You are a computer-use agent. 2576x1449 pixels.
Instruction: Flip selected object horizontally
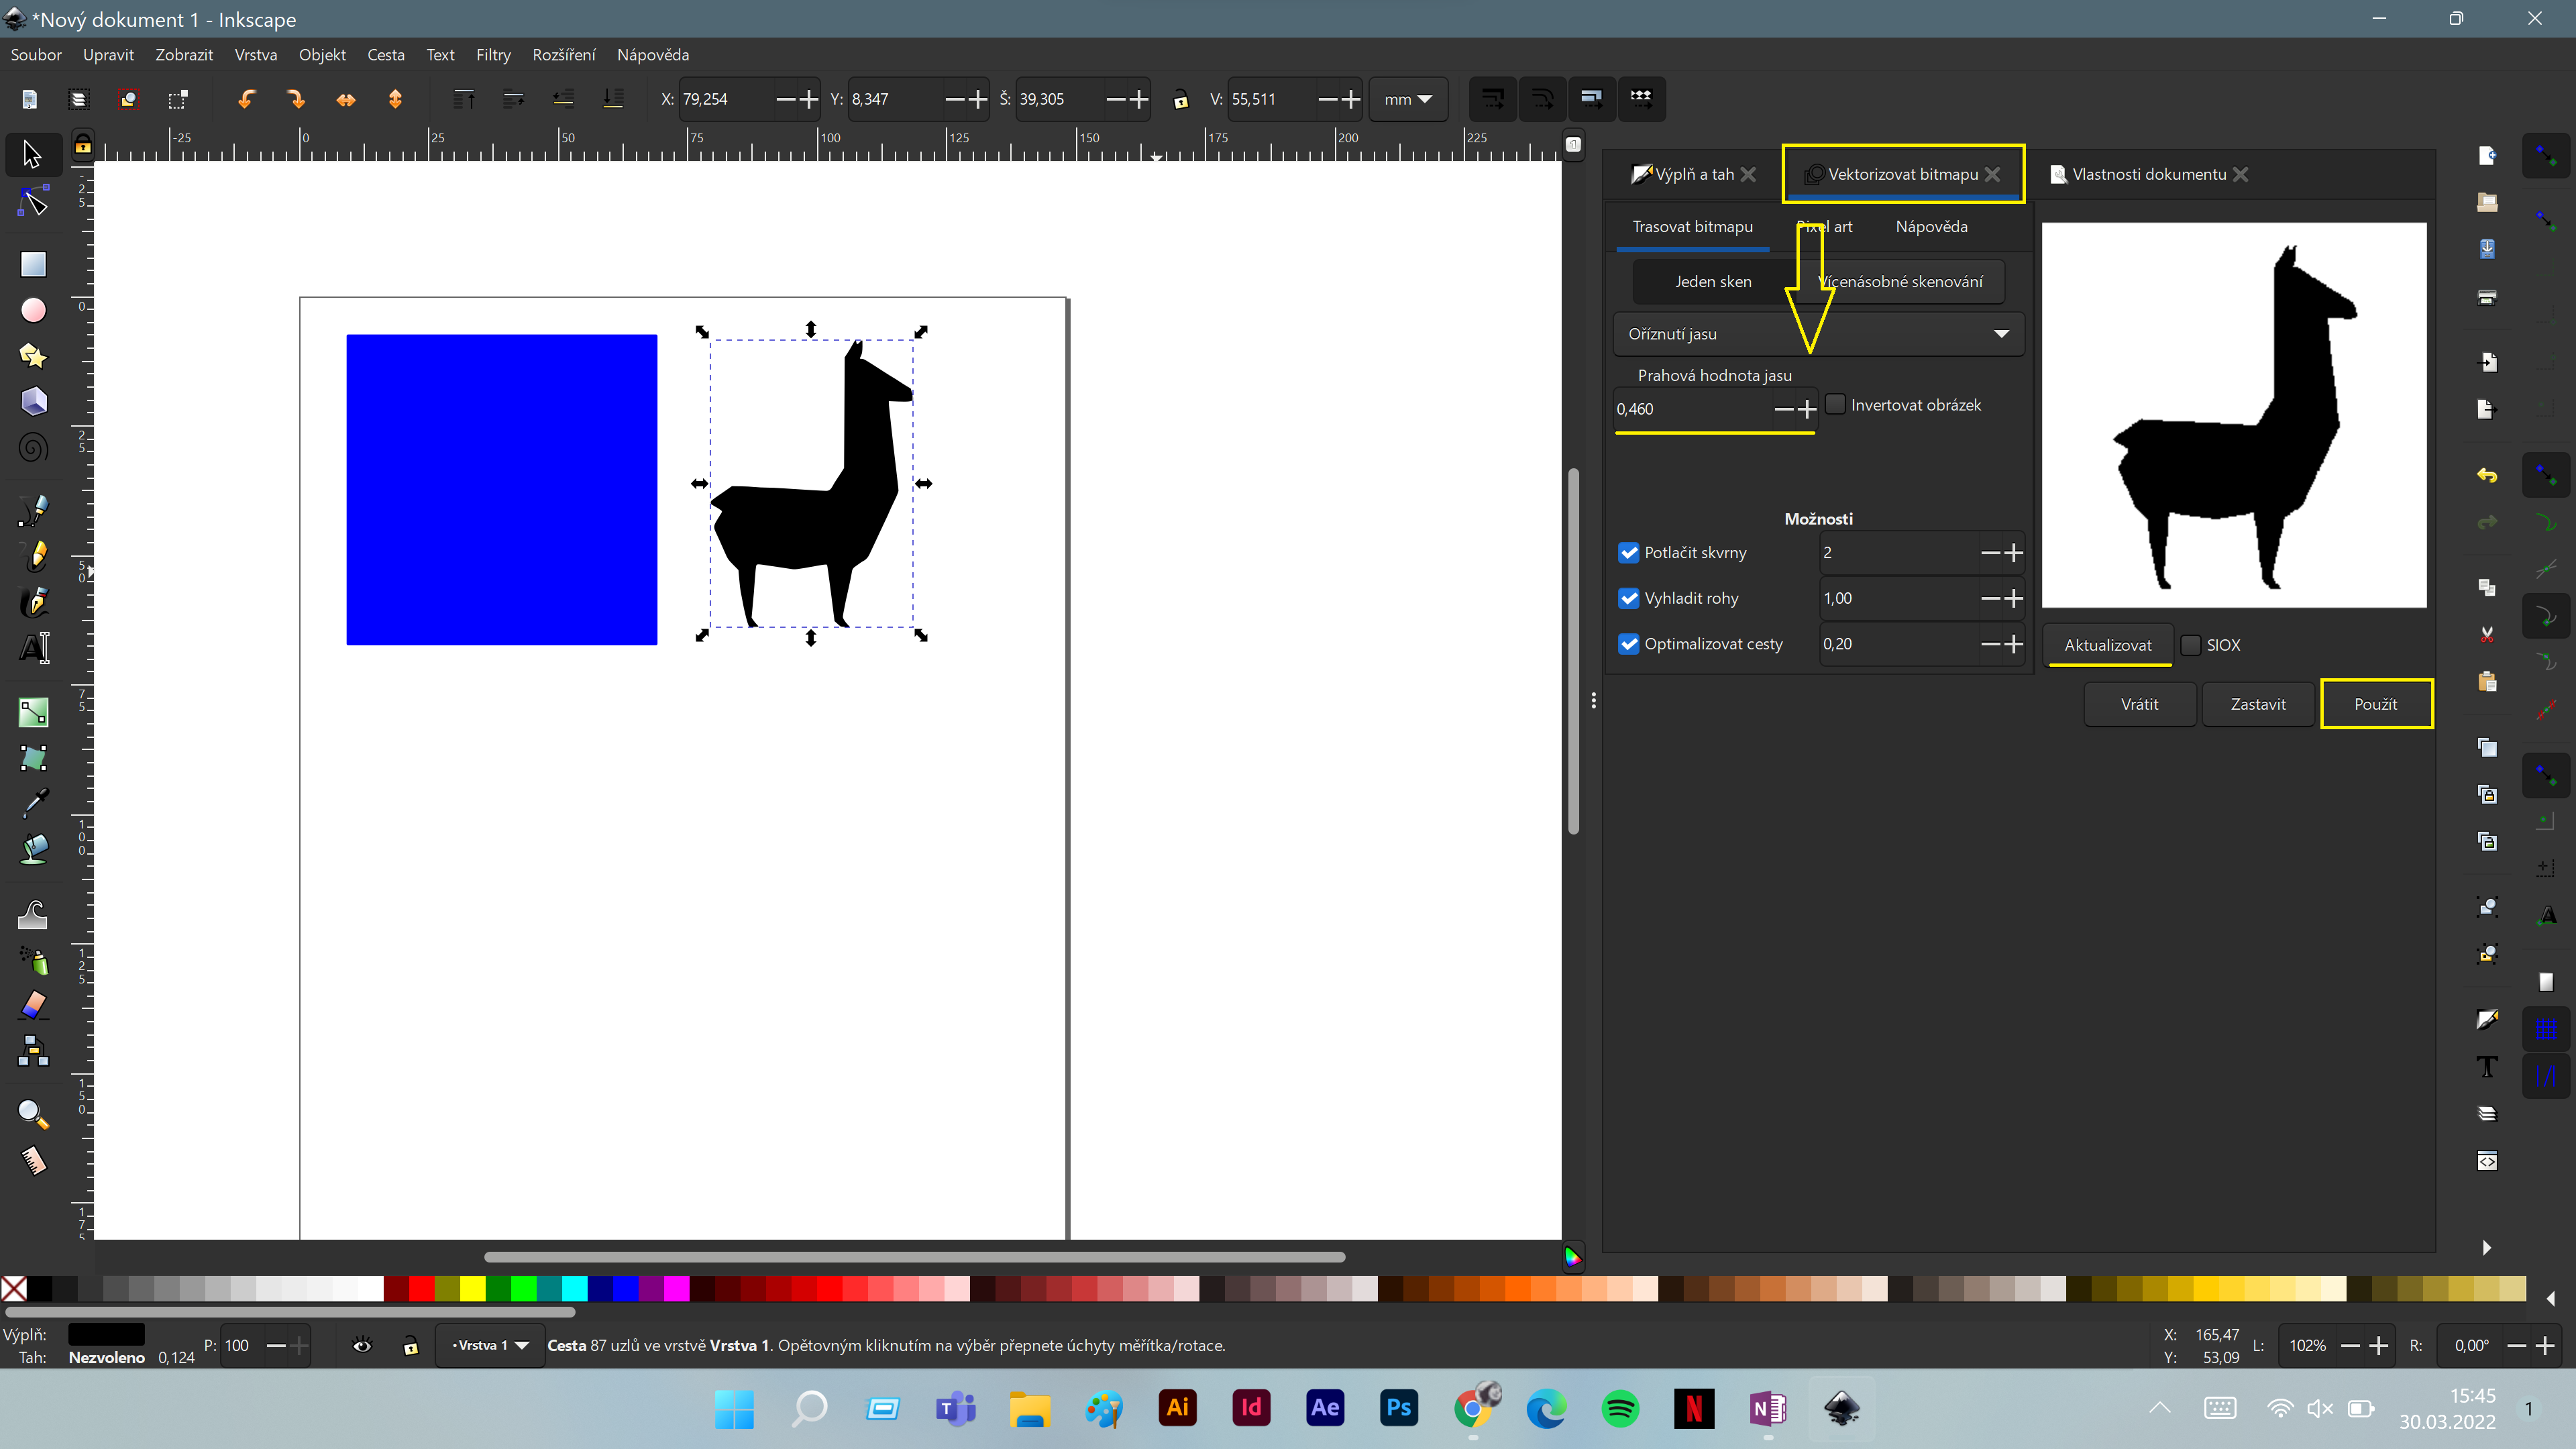coord(346,99)
